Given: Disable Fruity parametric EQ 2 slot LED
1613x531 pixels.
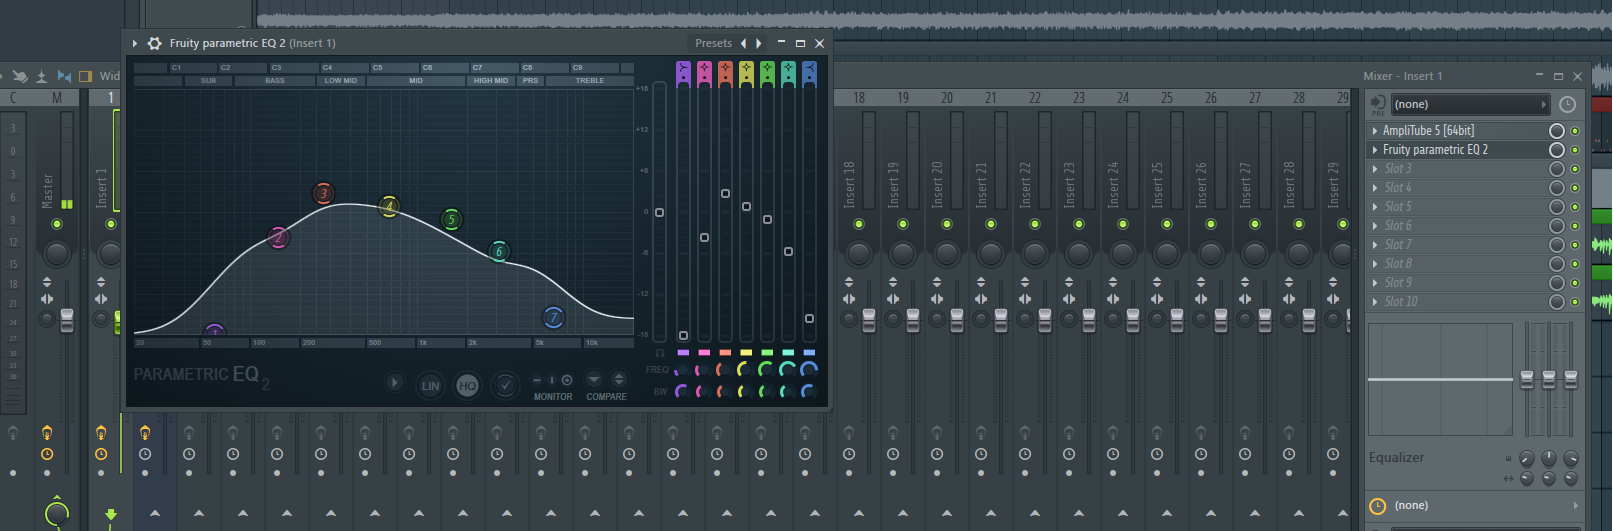Looking at the screenshot, I should point(1575,150).
